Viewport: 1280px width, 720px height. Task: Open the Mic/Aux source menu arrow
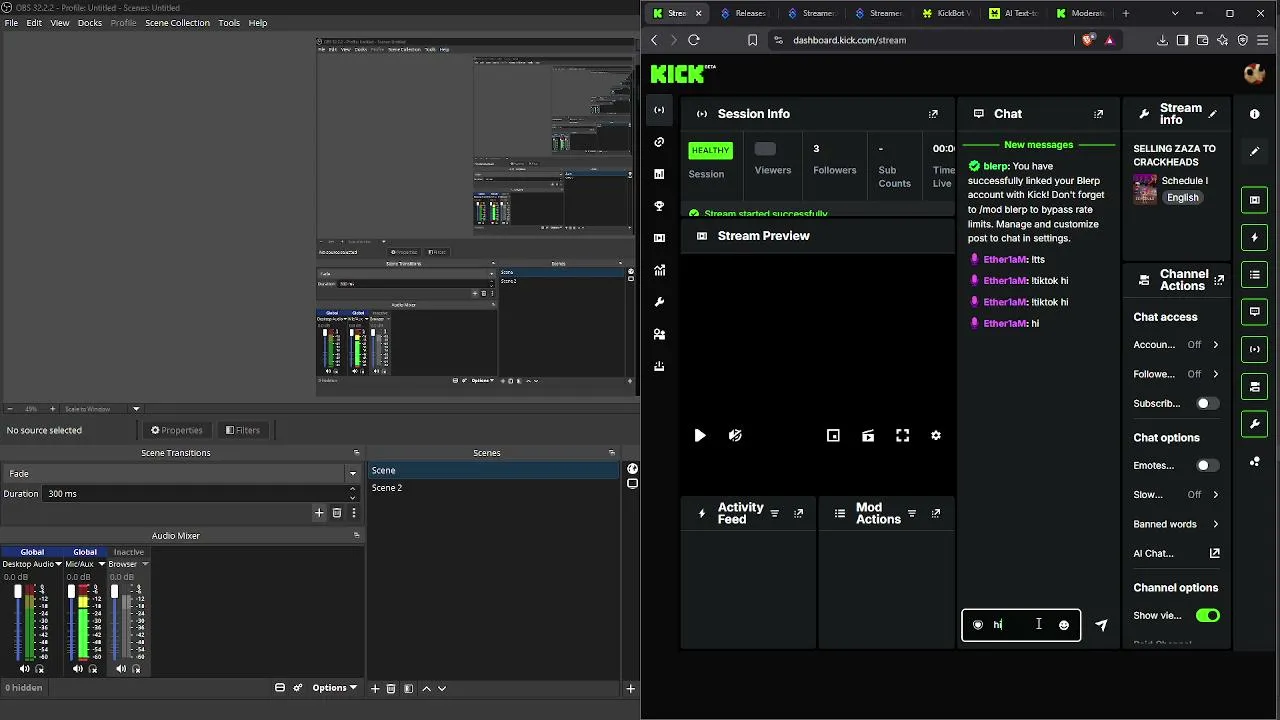pos(101,564)
